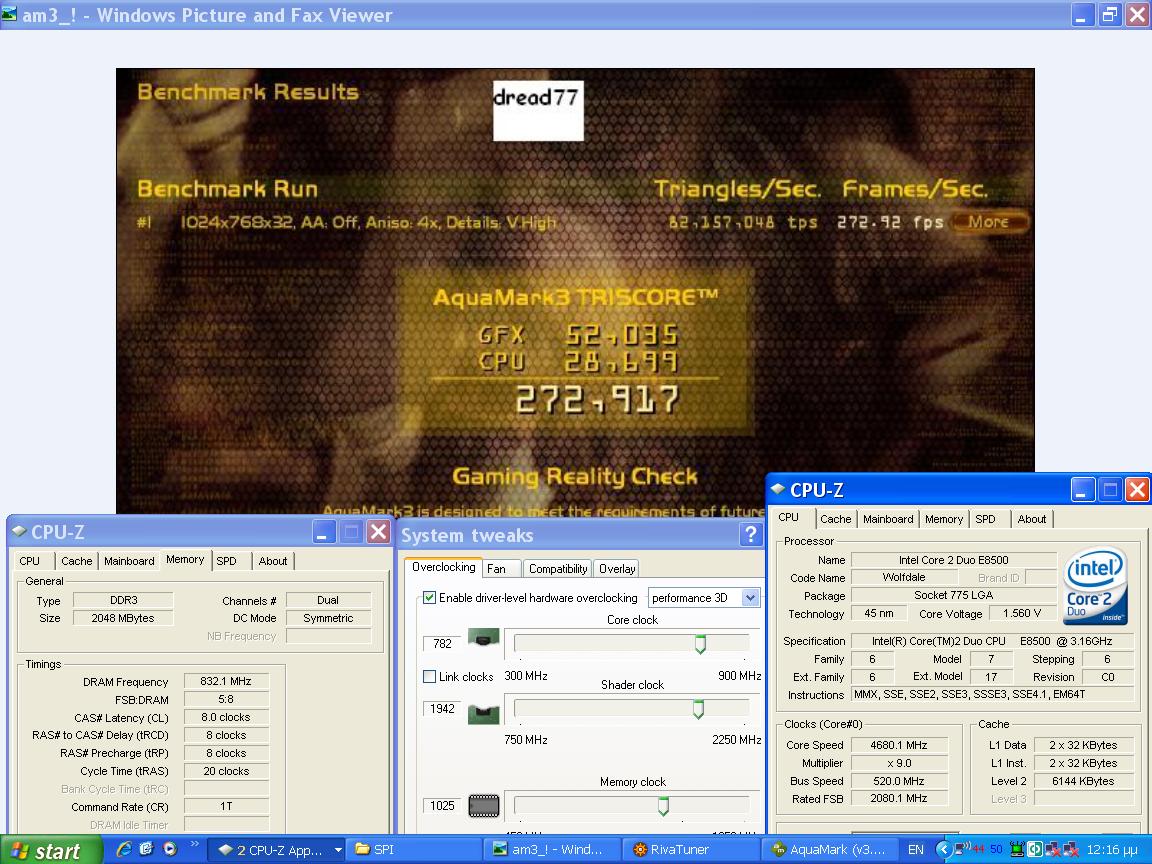The width and height of the screenshot is (1152, 864).
Task: Open the About tab in left CPU-Z window
Action: 273,561
